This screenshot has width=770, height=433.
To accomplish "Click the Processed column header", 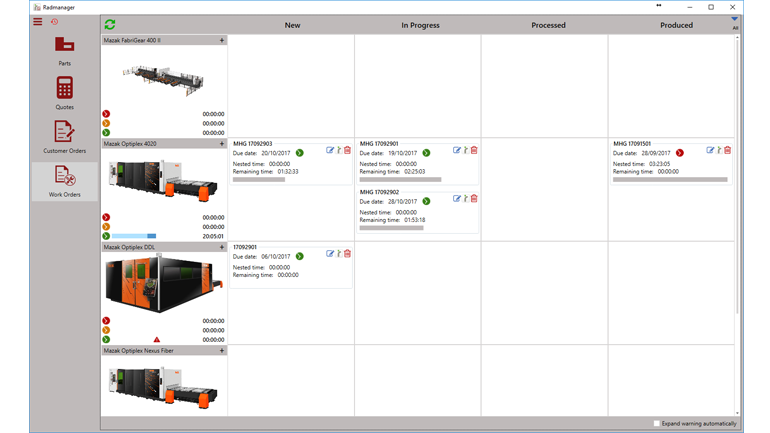I will click(x=549, y=25).
